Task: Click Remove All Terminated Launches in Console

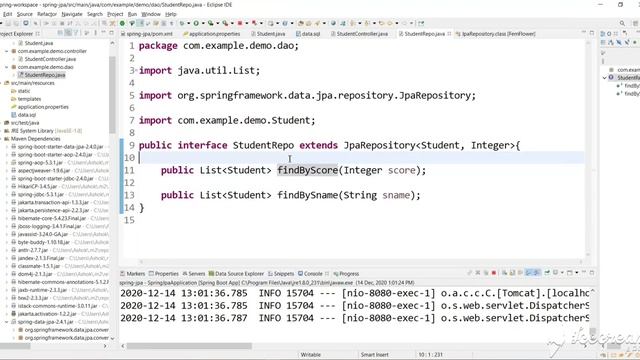Action: coord(486,273)
